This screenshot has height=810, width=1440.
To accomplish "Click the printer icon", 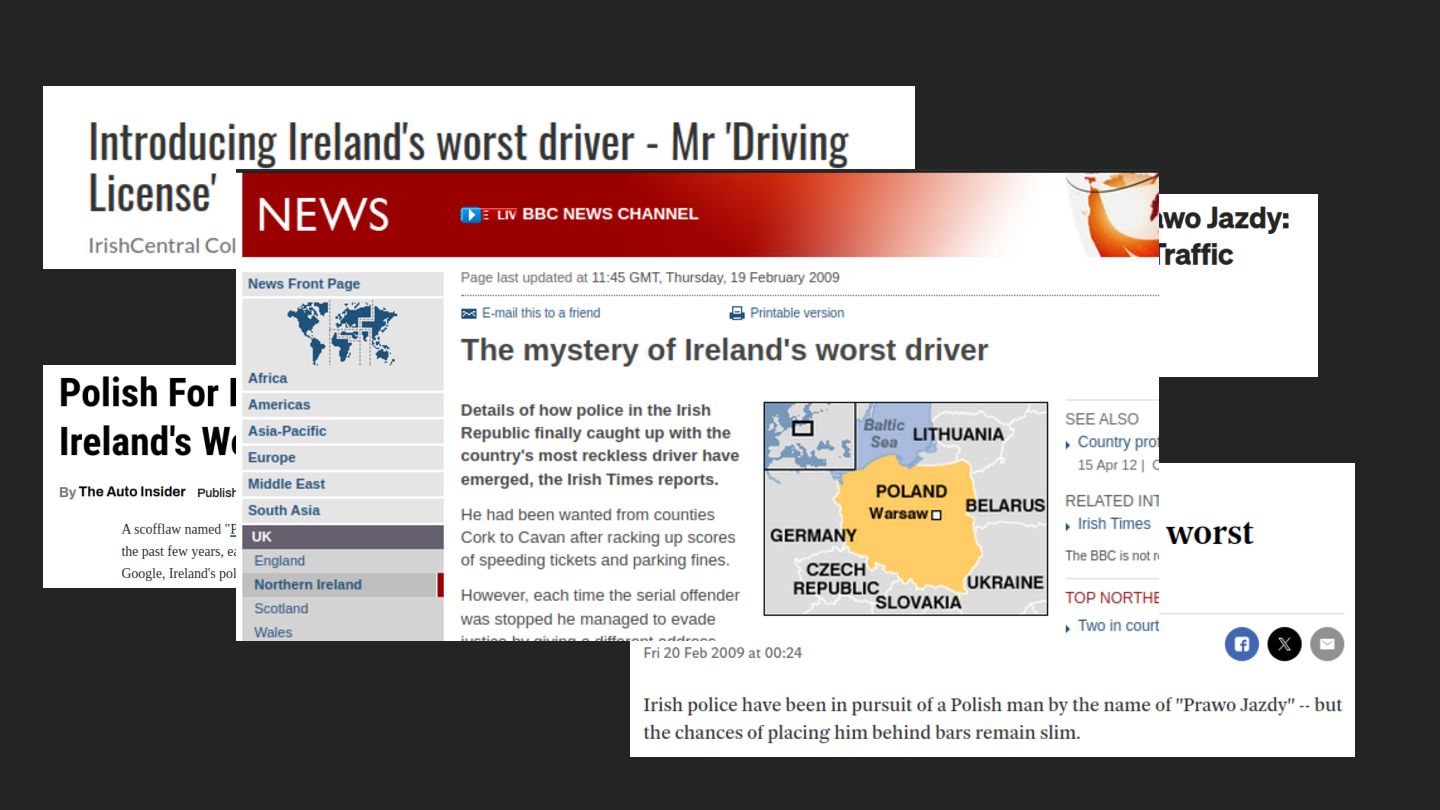I will 737,313.
